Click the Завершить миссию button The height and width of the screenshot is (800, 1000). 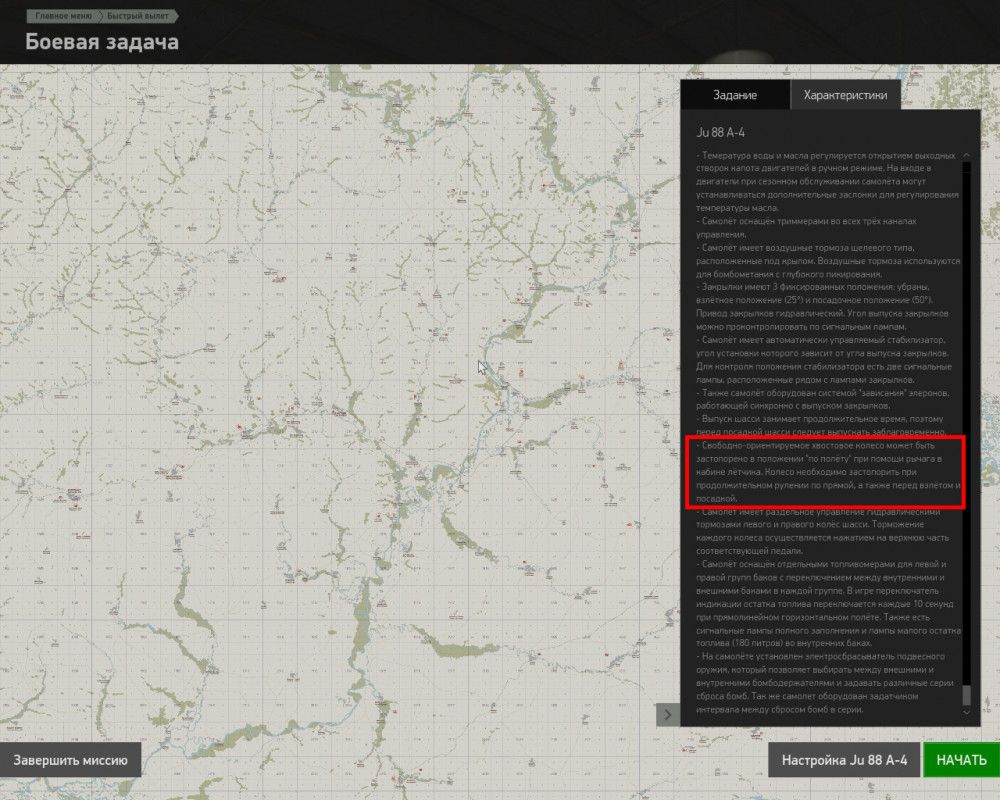[x=70, y=760]
